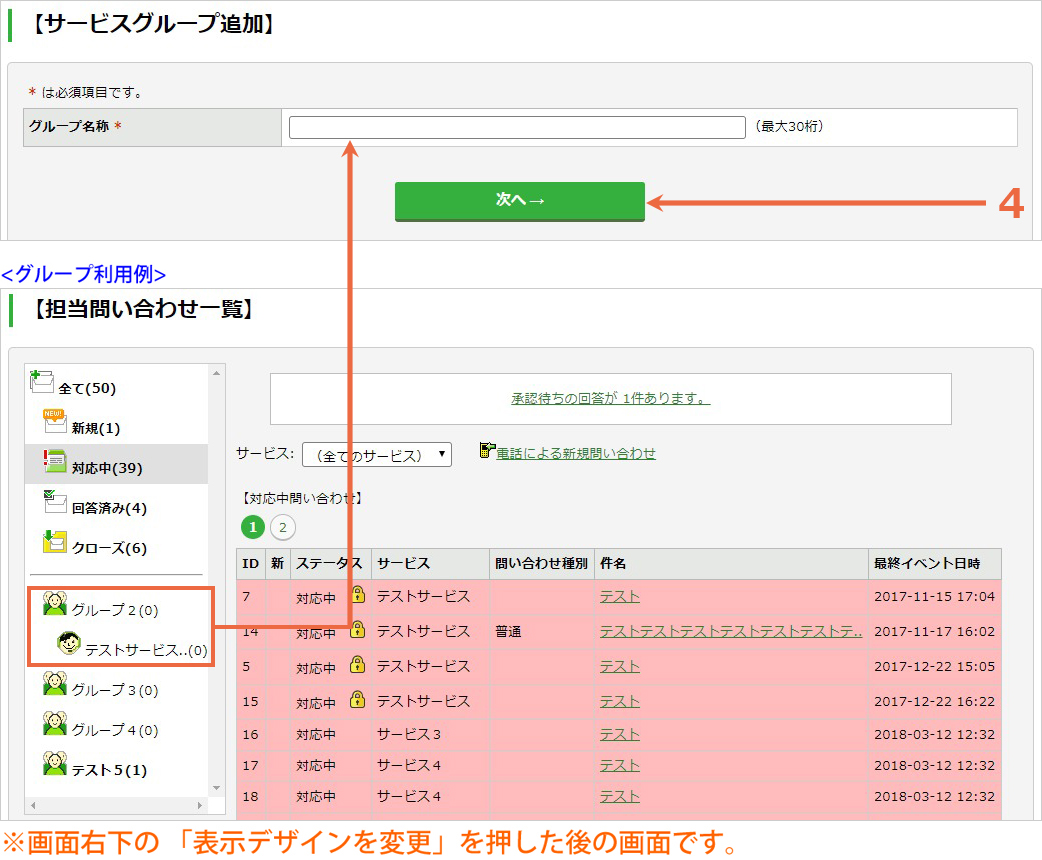Click the 新規(1) envelope icon
This screenshot has height=860, width=1042.
pyautogui.click(x=55, y=422)
